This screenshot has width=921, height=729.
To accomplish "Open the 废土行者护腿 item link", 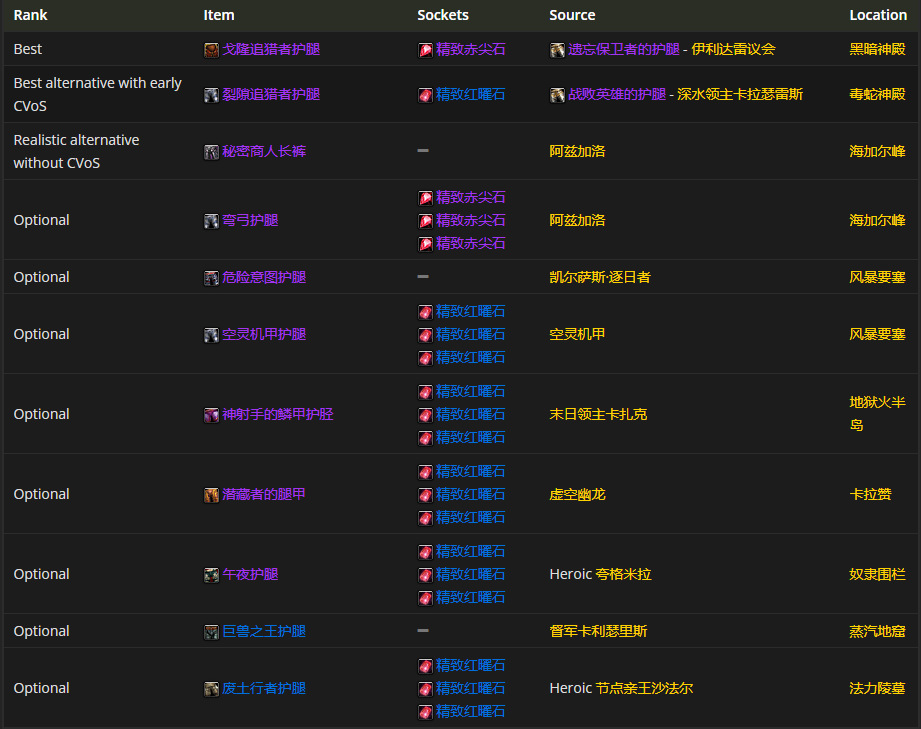I will 264,688.
